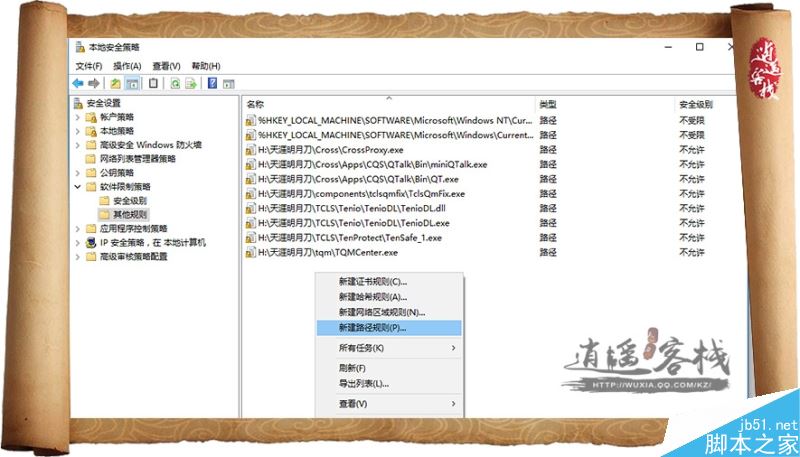Expand the 本地策略 tree node

click(78, 131)
